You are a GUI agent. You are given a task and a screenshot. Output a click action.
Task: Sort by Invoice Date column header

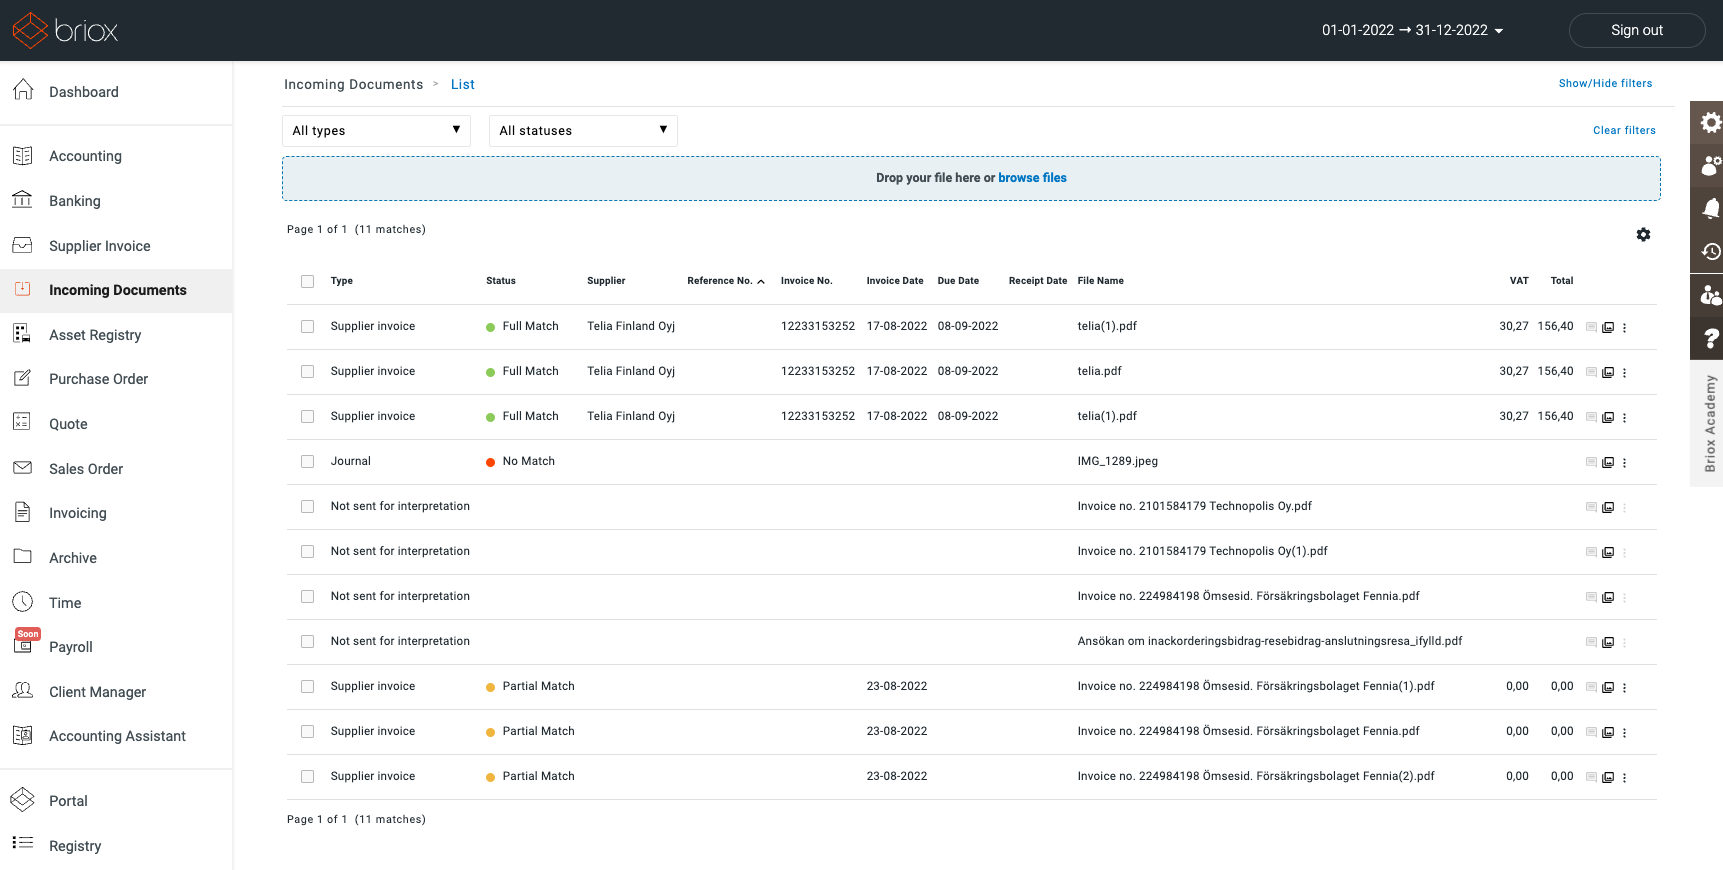point(895,281)
